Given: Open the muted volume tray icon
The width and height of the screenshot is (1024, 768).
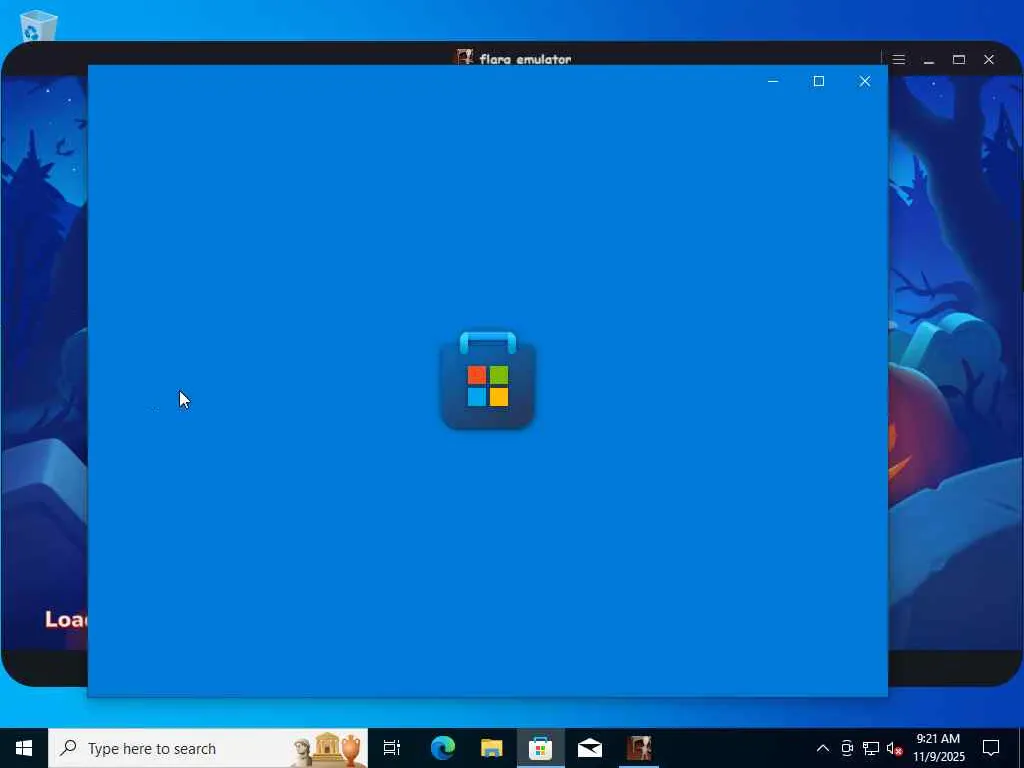Looking at the screenshot, I should pyautogui.click(x=895, y=748).
